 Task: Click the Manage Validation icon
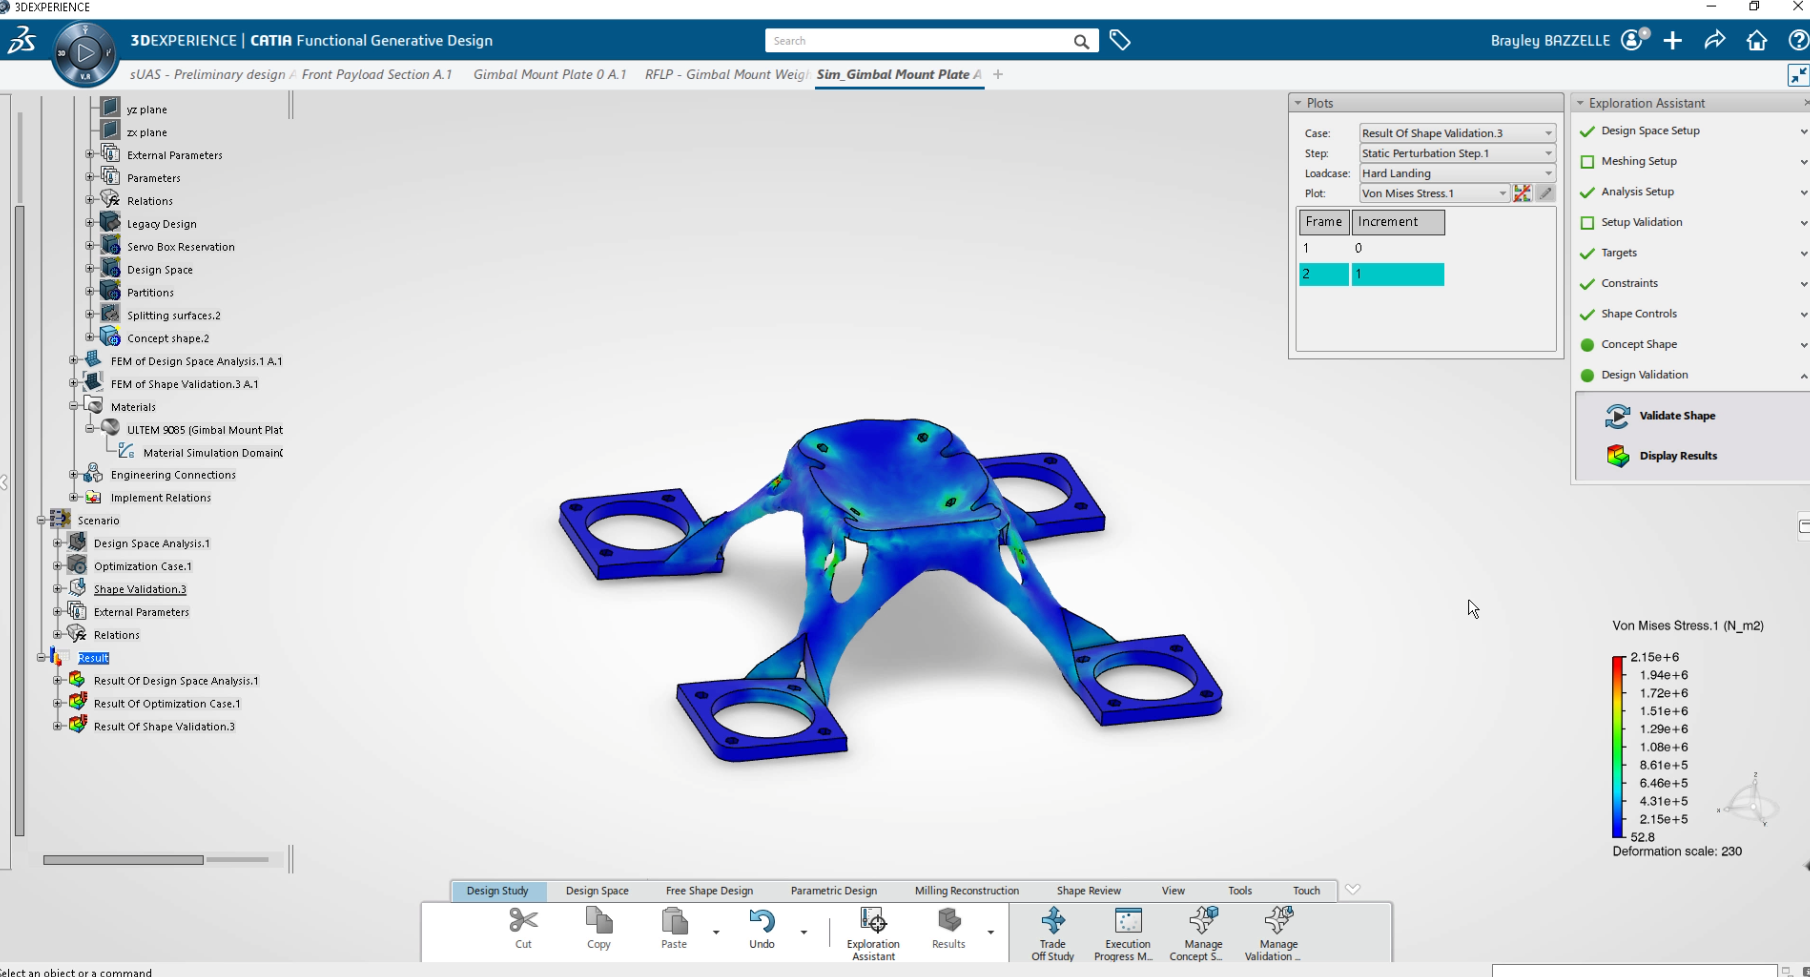tap(1277, 921)
